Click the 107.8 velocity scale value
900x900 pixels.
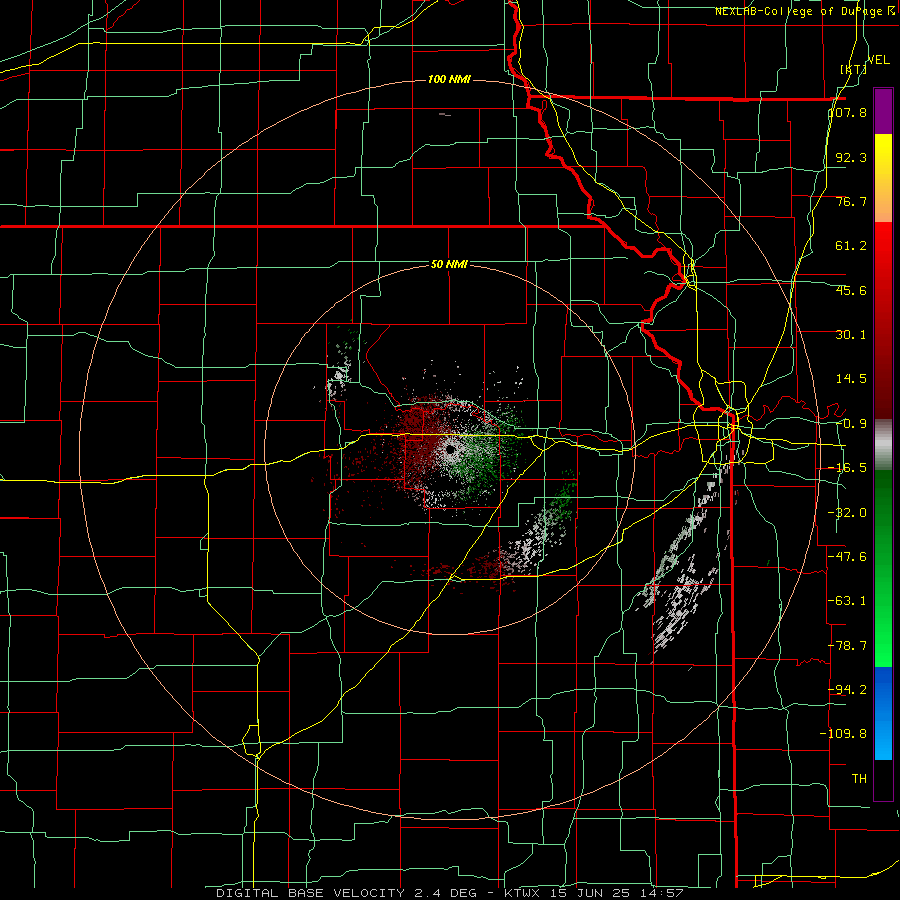tap(847, 112)
